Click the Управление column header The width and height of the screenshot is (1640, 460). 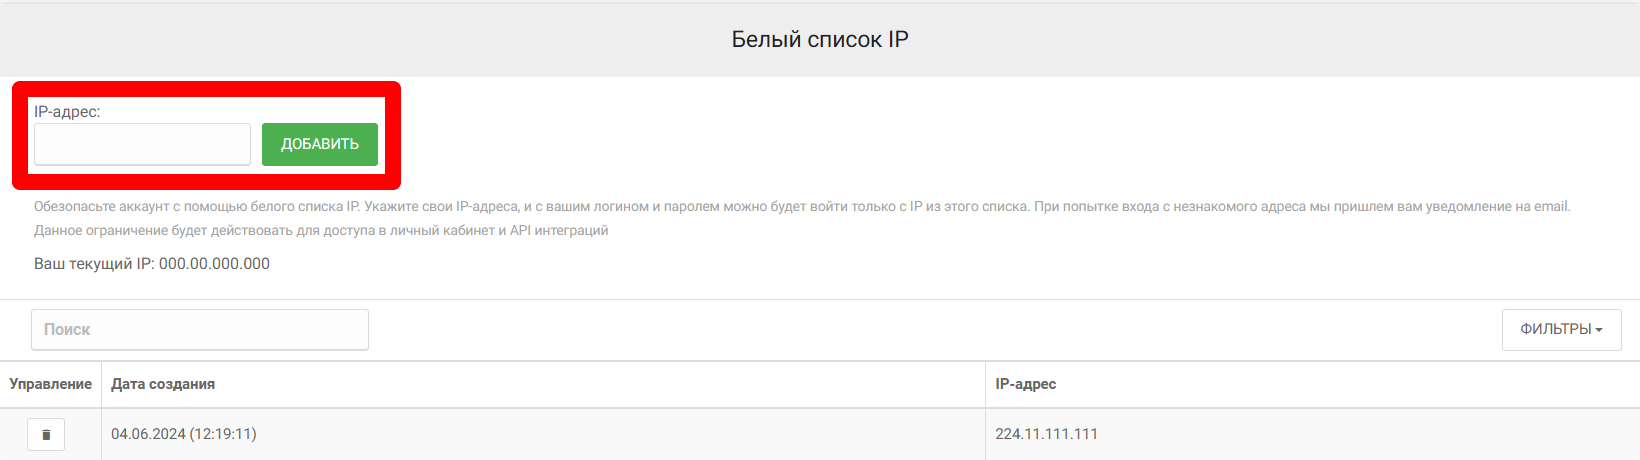pos(51,384)
